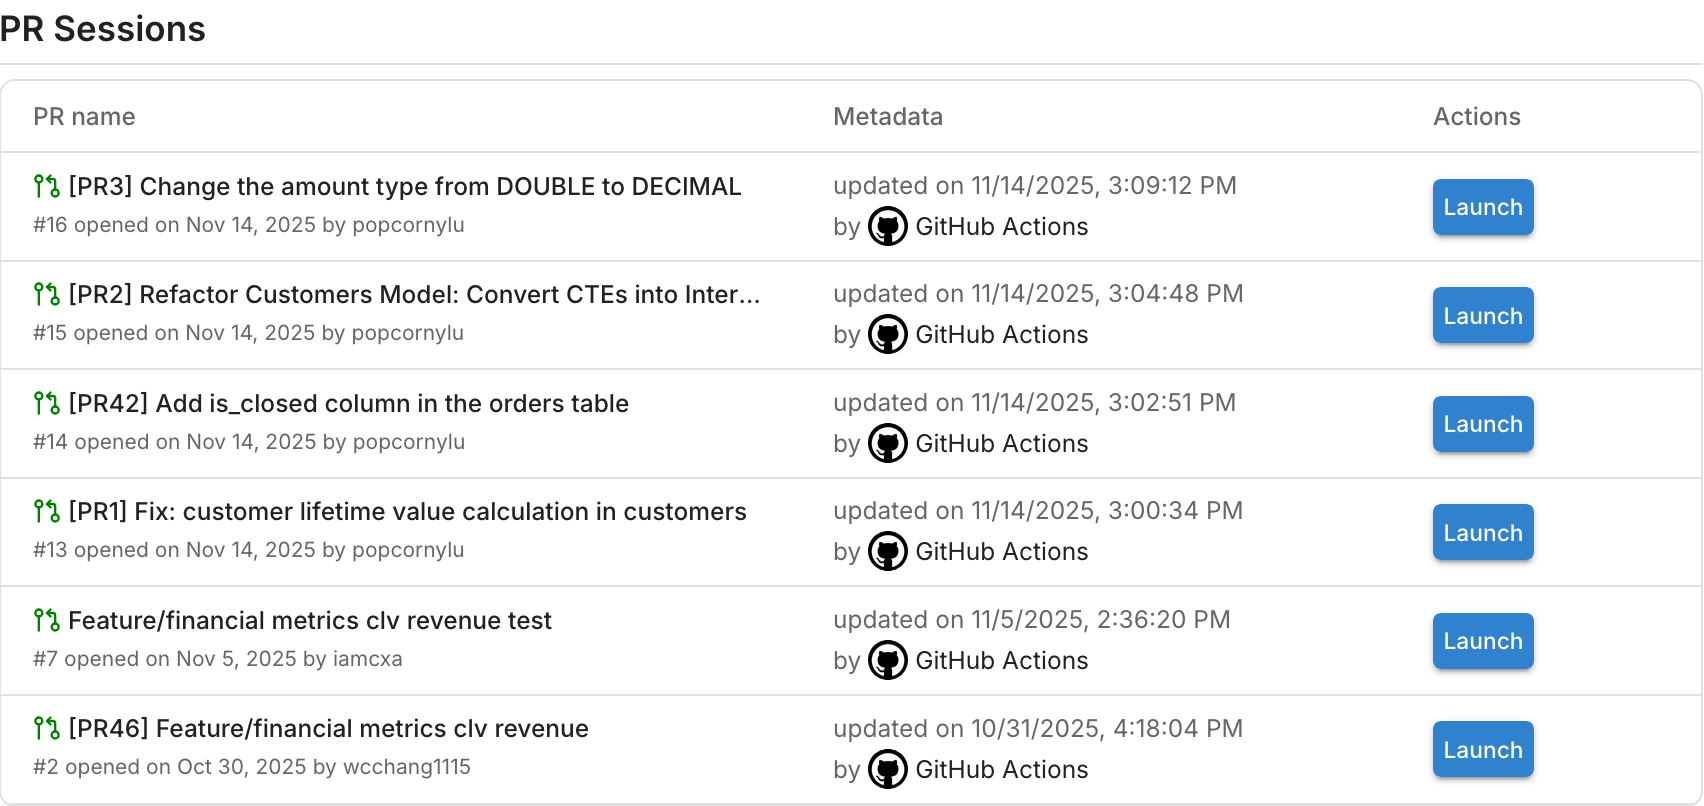The image size is (1704, 806).
Task: Click the PR name column header
Action: (84, 117)
